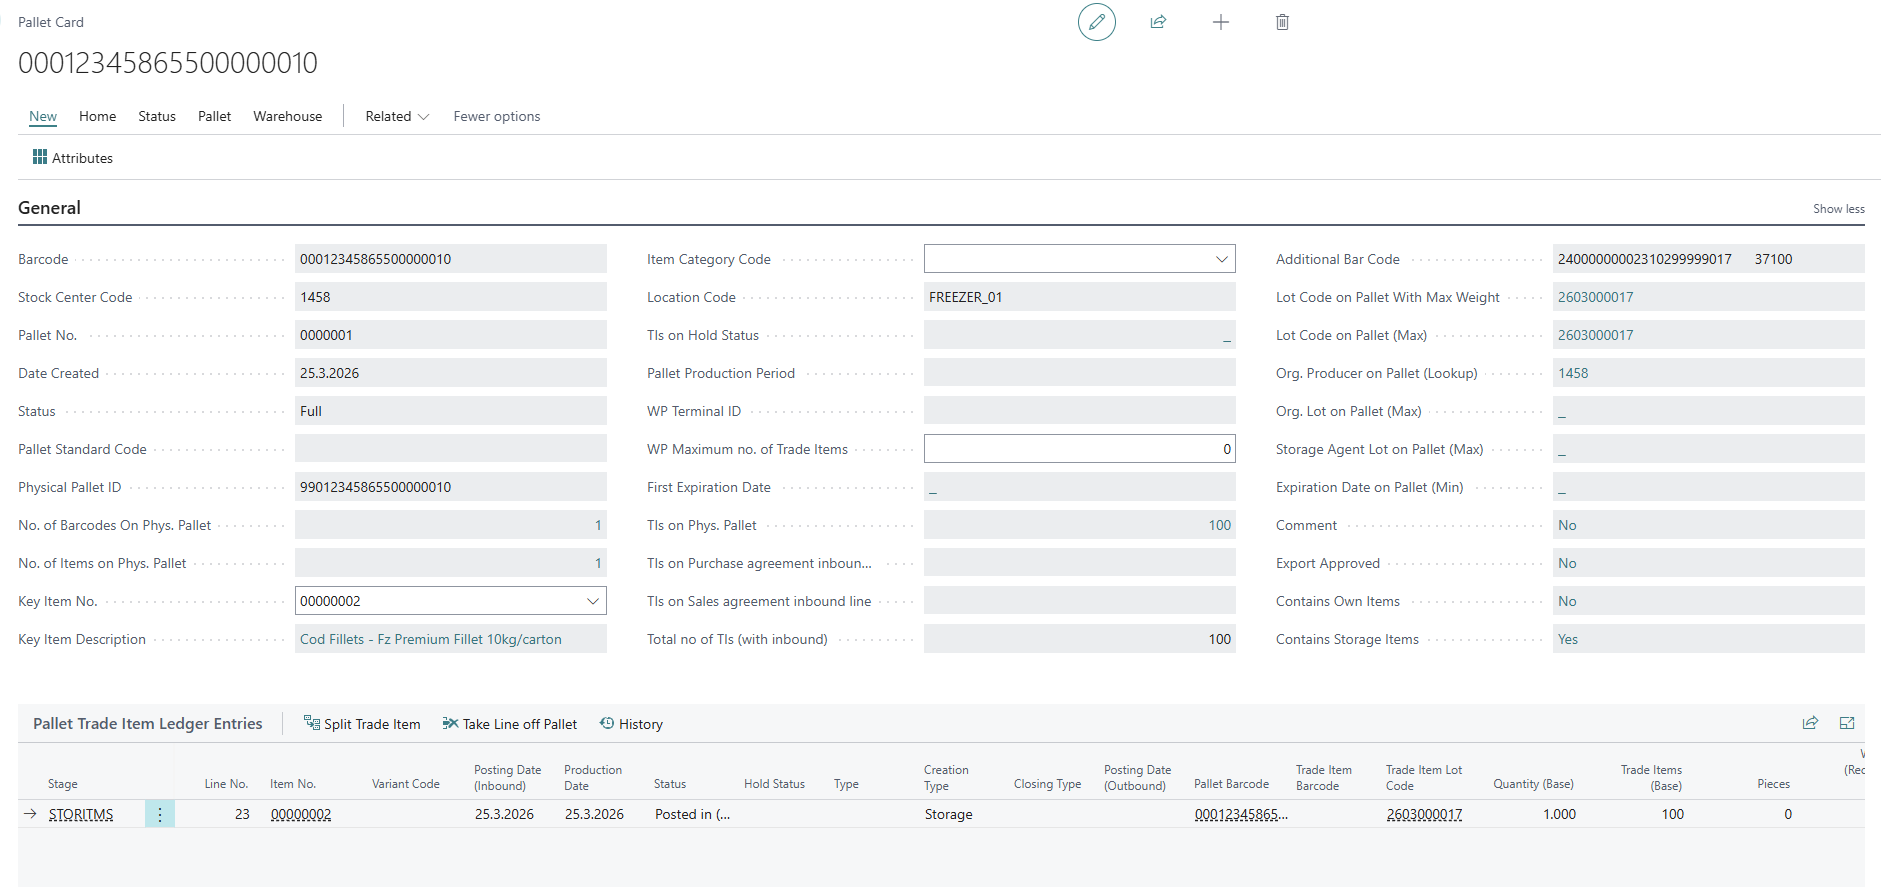Open item number 00000002 link in ledger row

(x=301, y=814)
